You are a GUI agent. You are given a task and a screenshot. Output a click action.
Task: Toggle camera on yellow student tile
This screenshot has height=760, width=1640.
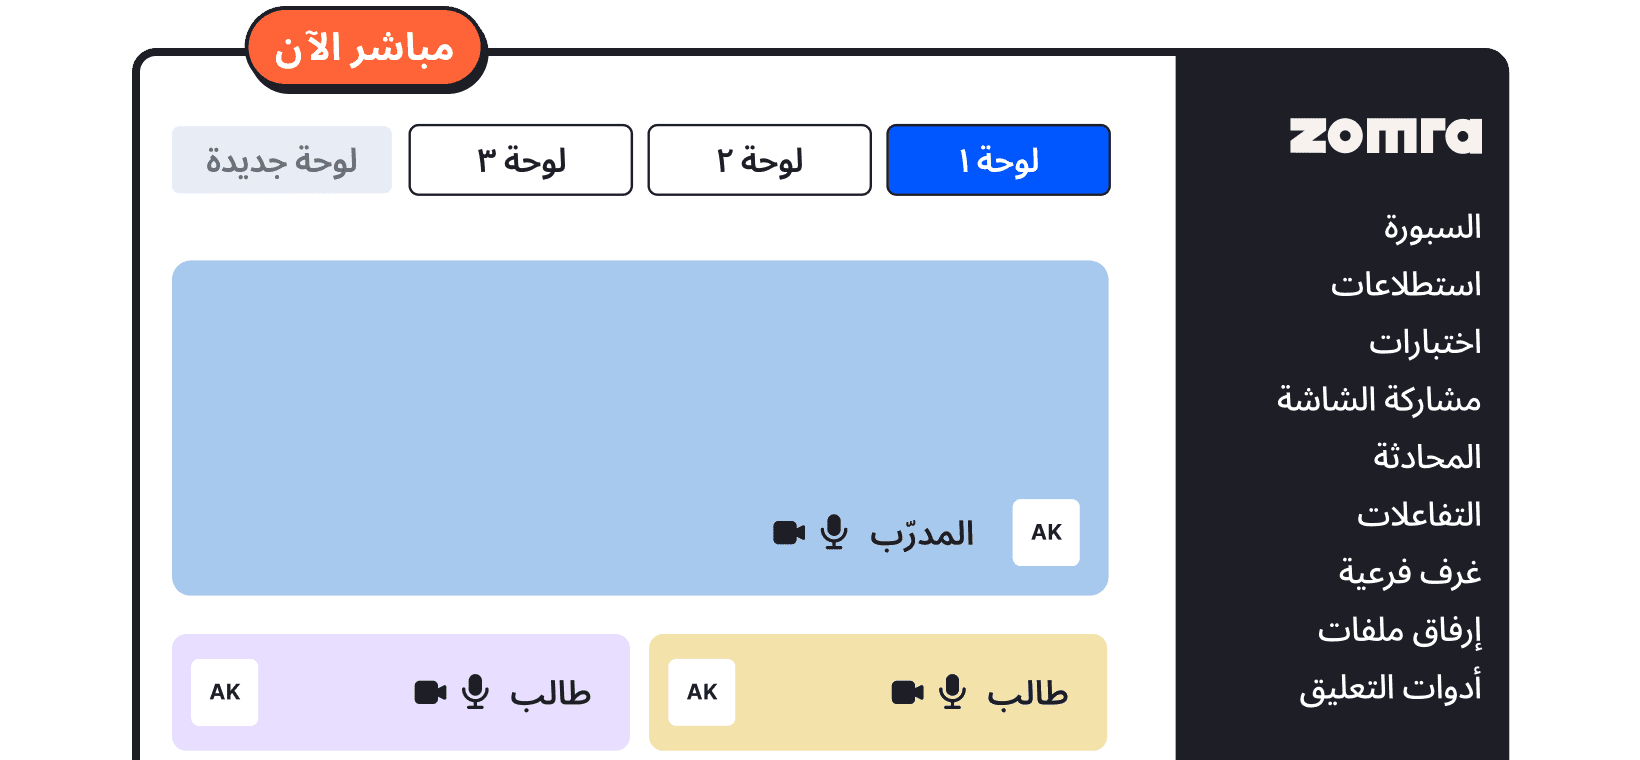(907, 692)
